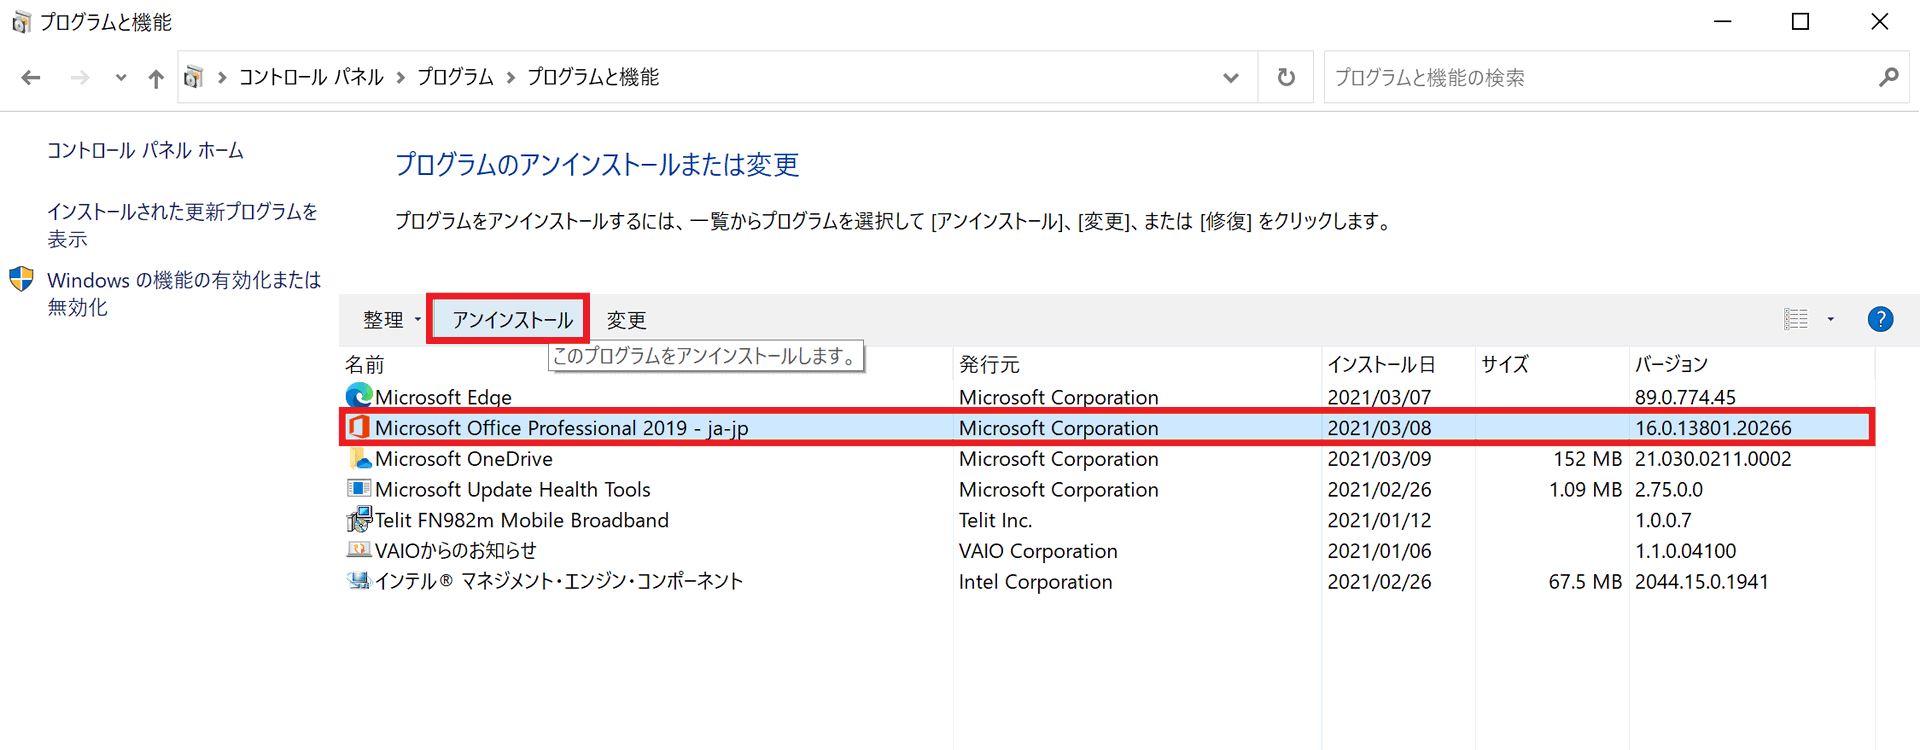Click the Back navigation arrow

coord(31,78)
